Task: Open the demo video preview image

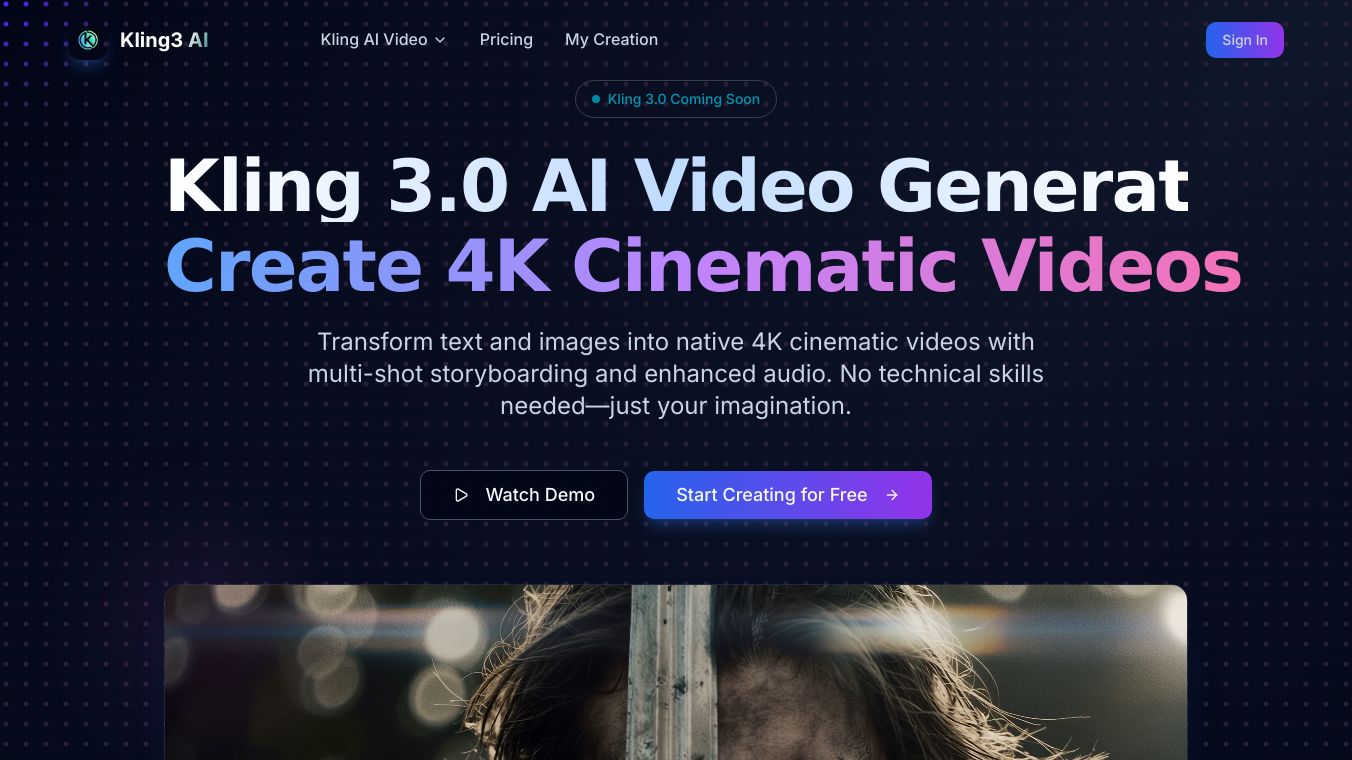Action: tap(676, 672)
